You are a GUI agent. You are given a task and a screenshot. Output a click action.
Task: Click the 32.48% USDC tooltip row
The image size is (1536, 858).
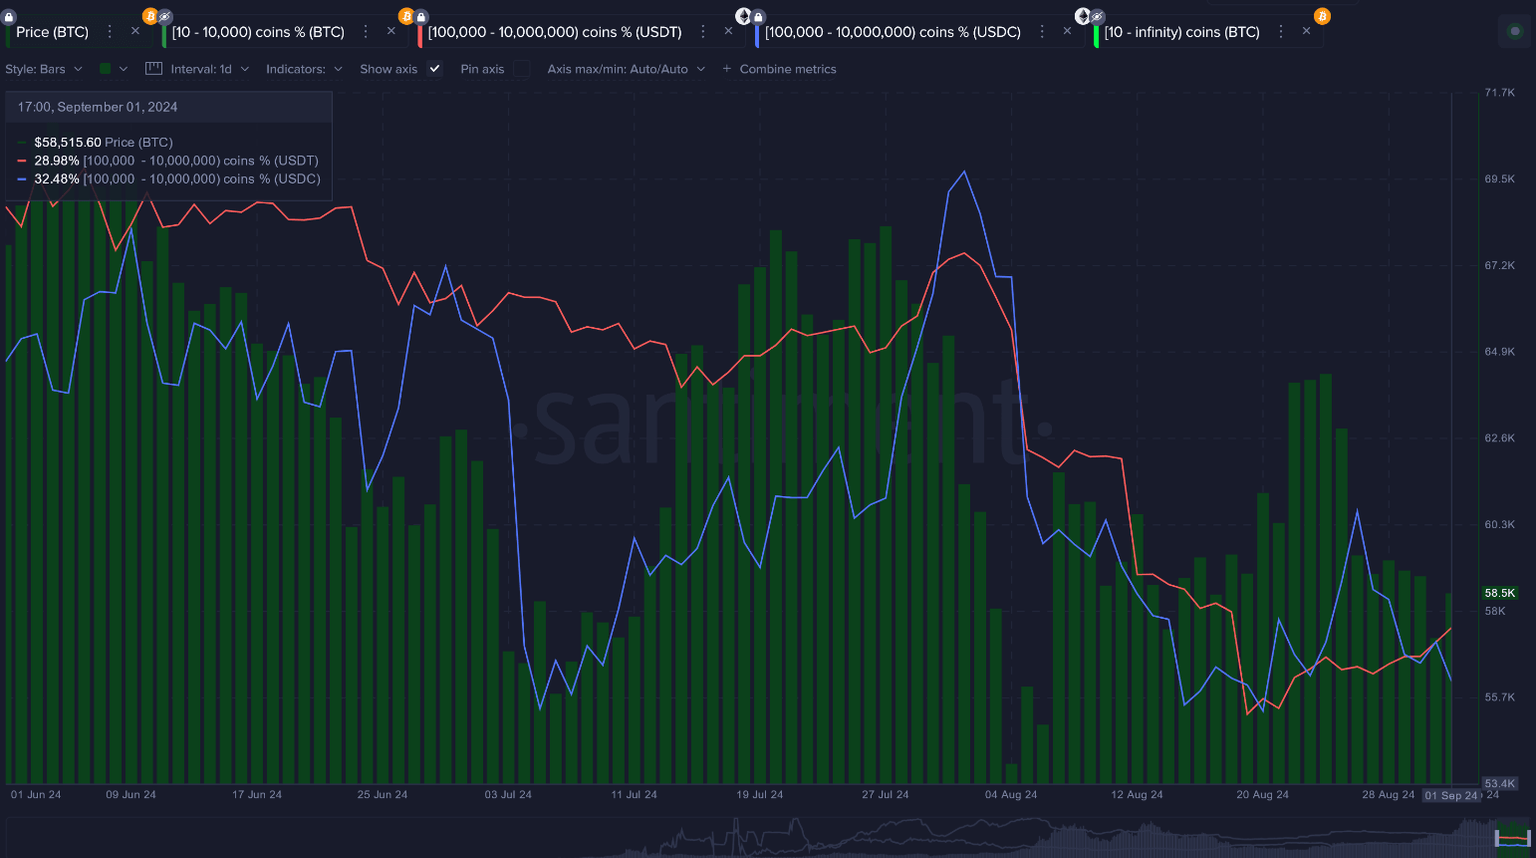(168, 179)
